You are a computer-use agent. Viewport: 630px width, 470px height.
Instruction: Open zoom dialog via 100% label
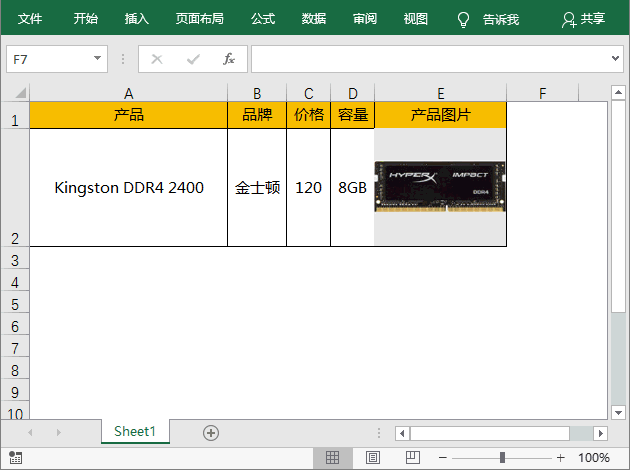[593, 458]
